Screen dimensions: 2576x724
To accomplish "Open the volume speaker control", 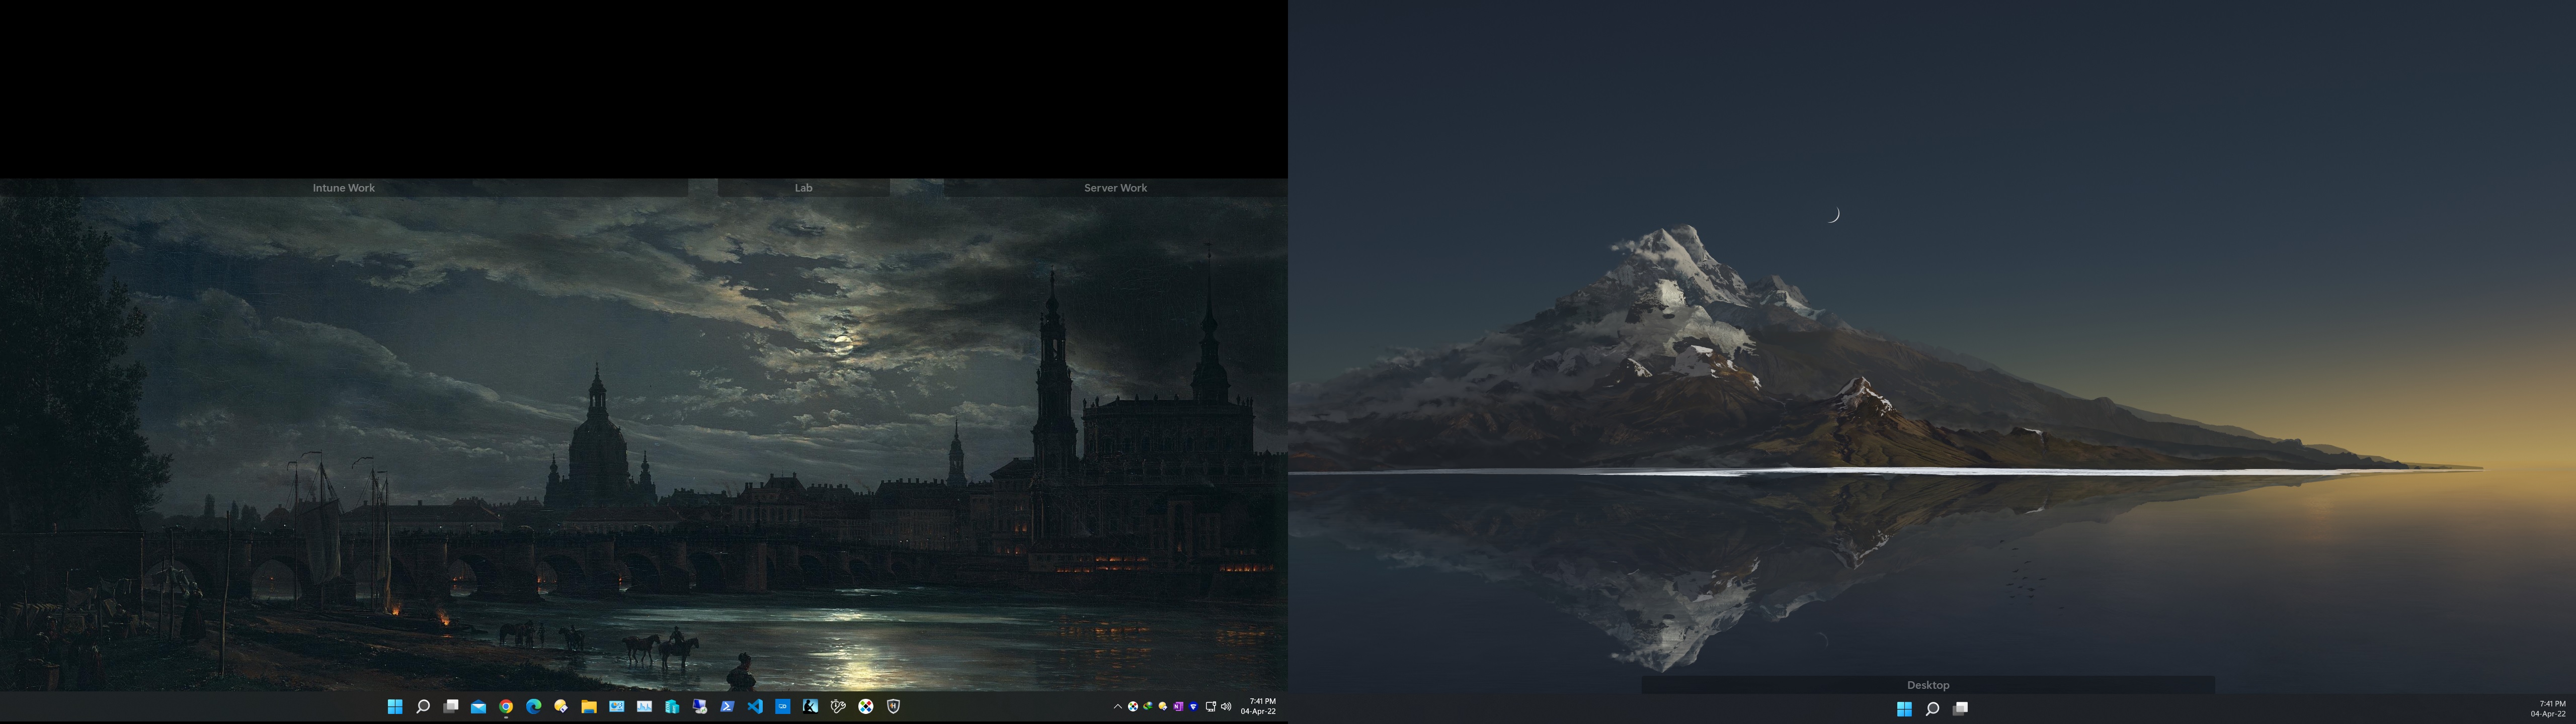I will coord(1226,707).
